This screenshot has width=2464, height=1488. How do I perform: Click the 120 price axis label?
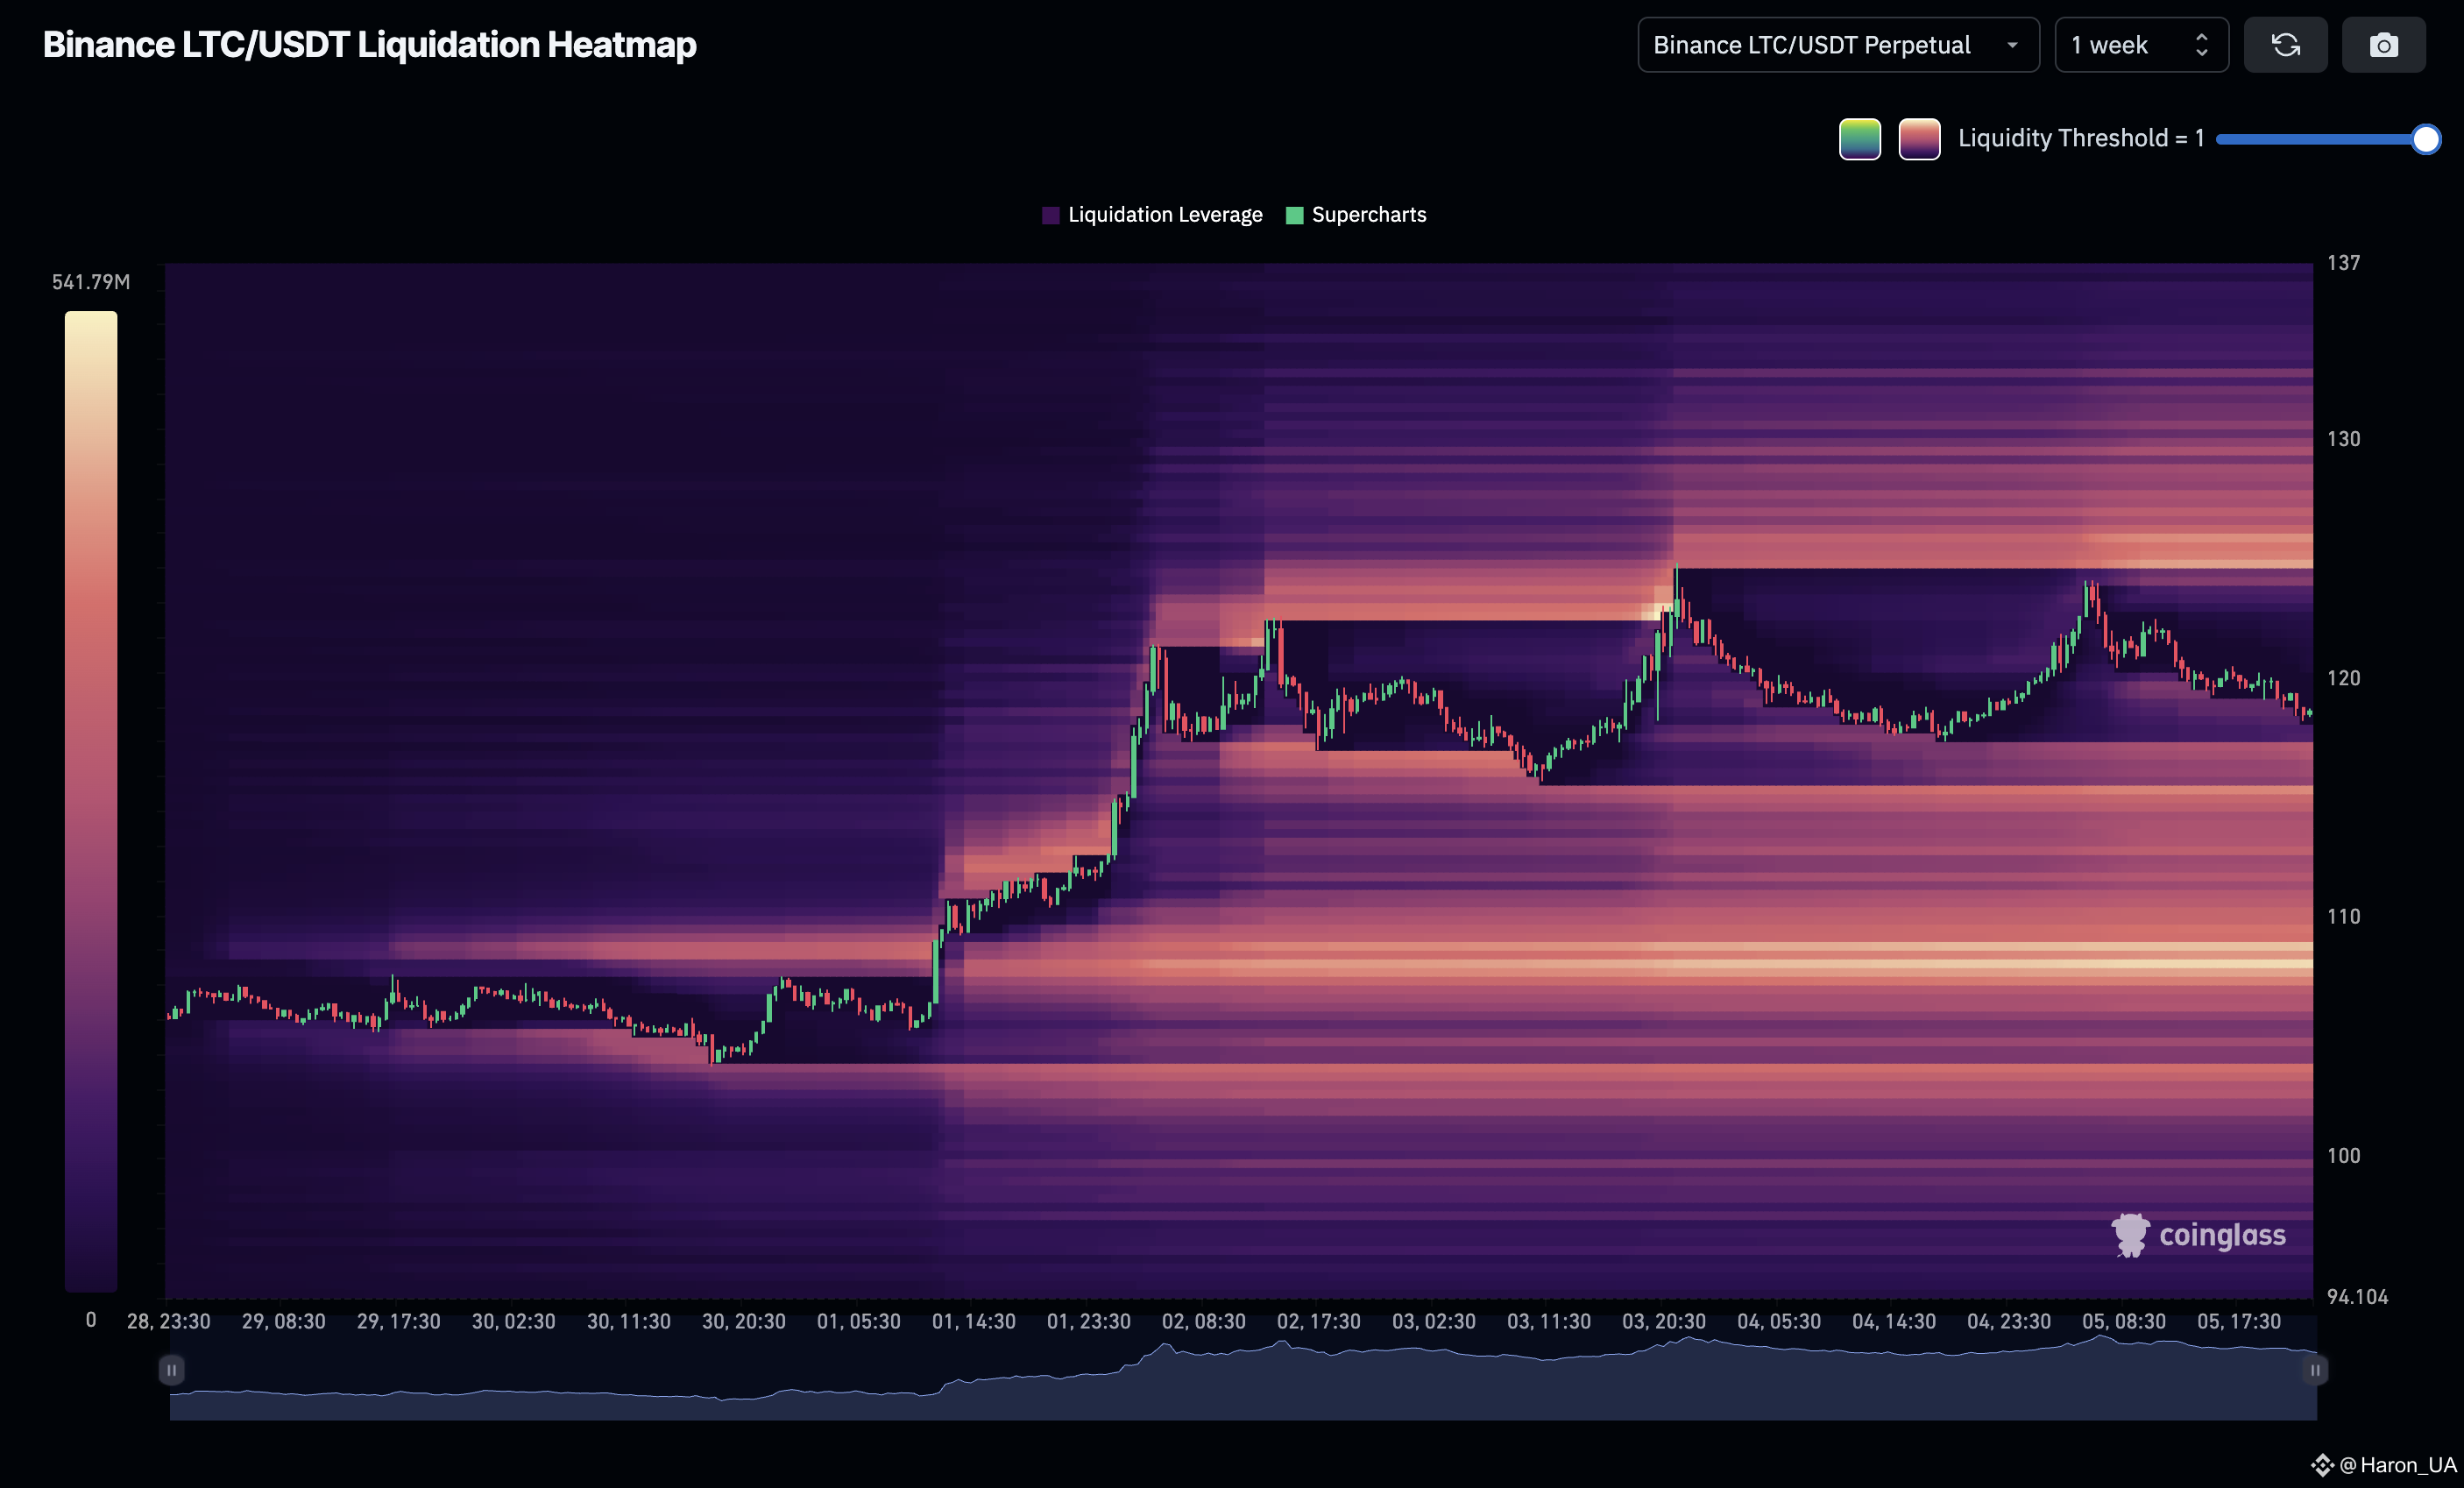click(x=2344, y=678)
